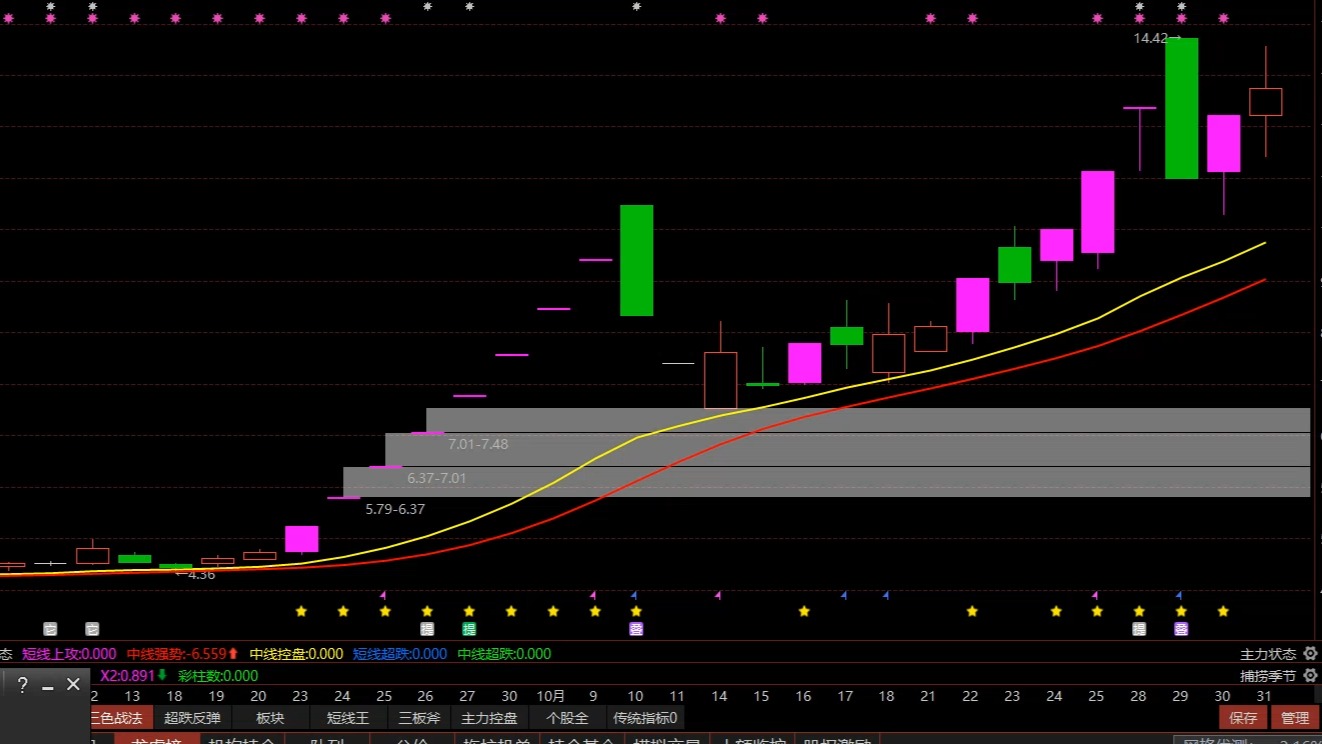Click the white snowflake marker above October 10 candle
This screenshot has width=1322, height=744.
(636, 6)
